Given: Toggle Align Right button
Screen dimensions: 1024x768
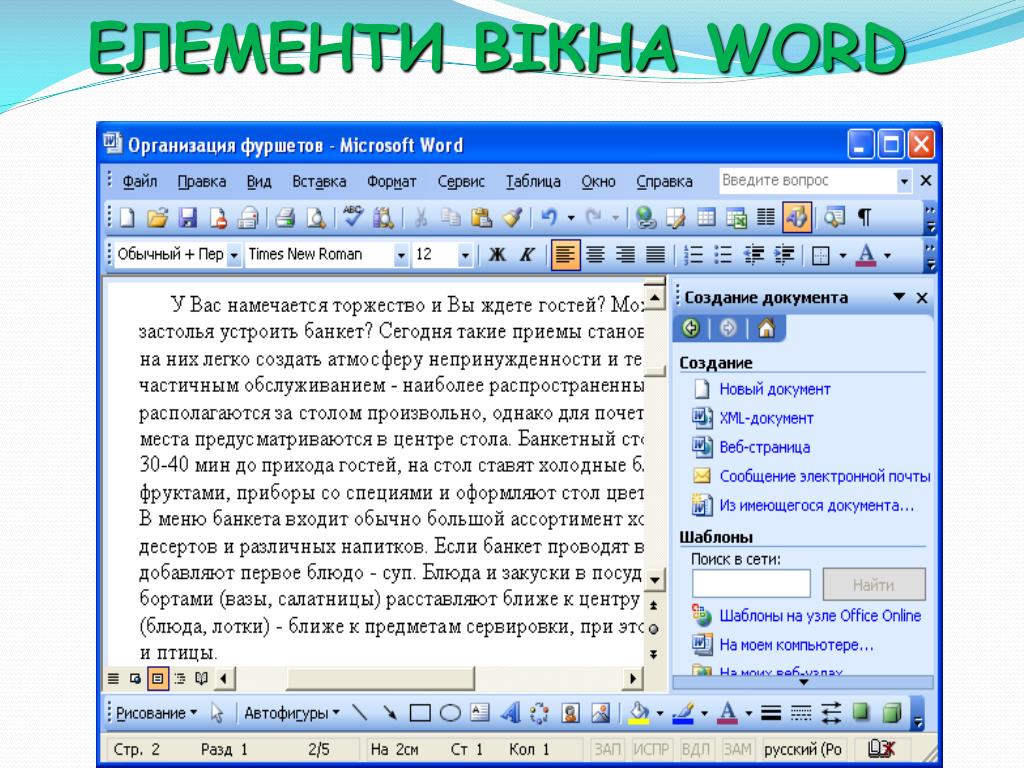Looking at the screenshot, I should 625,255.
